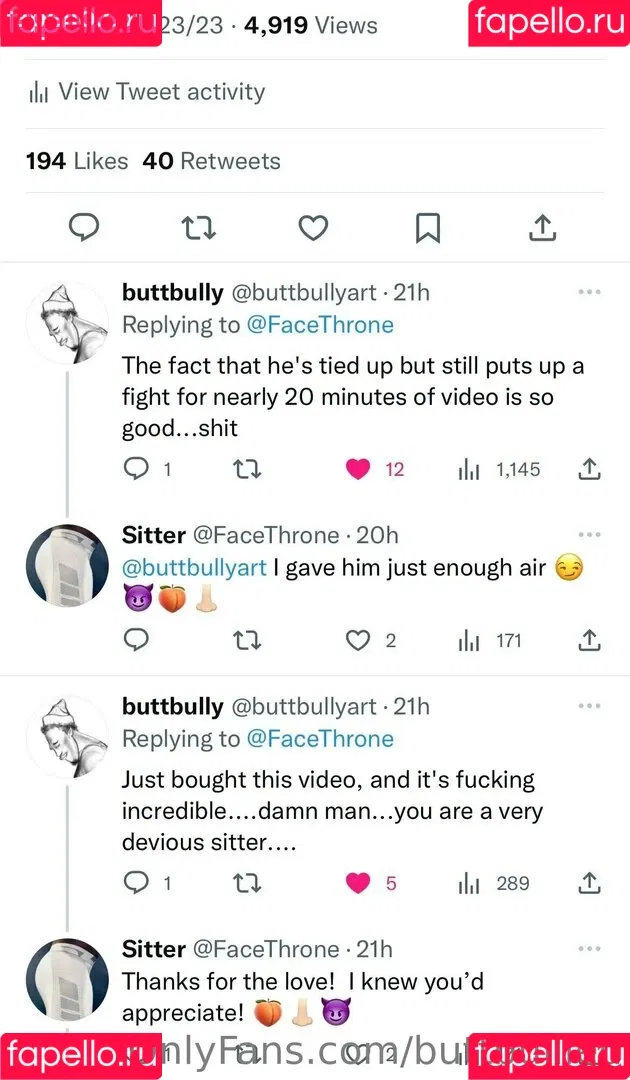Image resolution: width=630 pixels, height=1080 pixels.
Task: Like the main tweet with heart icon
Action: [313, 228]
